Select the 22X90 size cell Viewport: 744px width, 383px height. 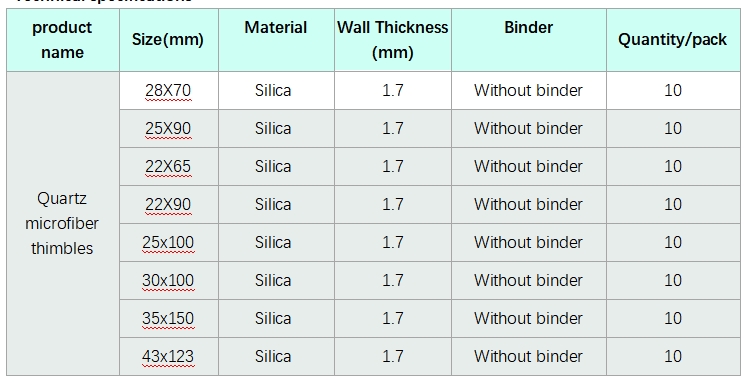(168, 204)
